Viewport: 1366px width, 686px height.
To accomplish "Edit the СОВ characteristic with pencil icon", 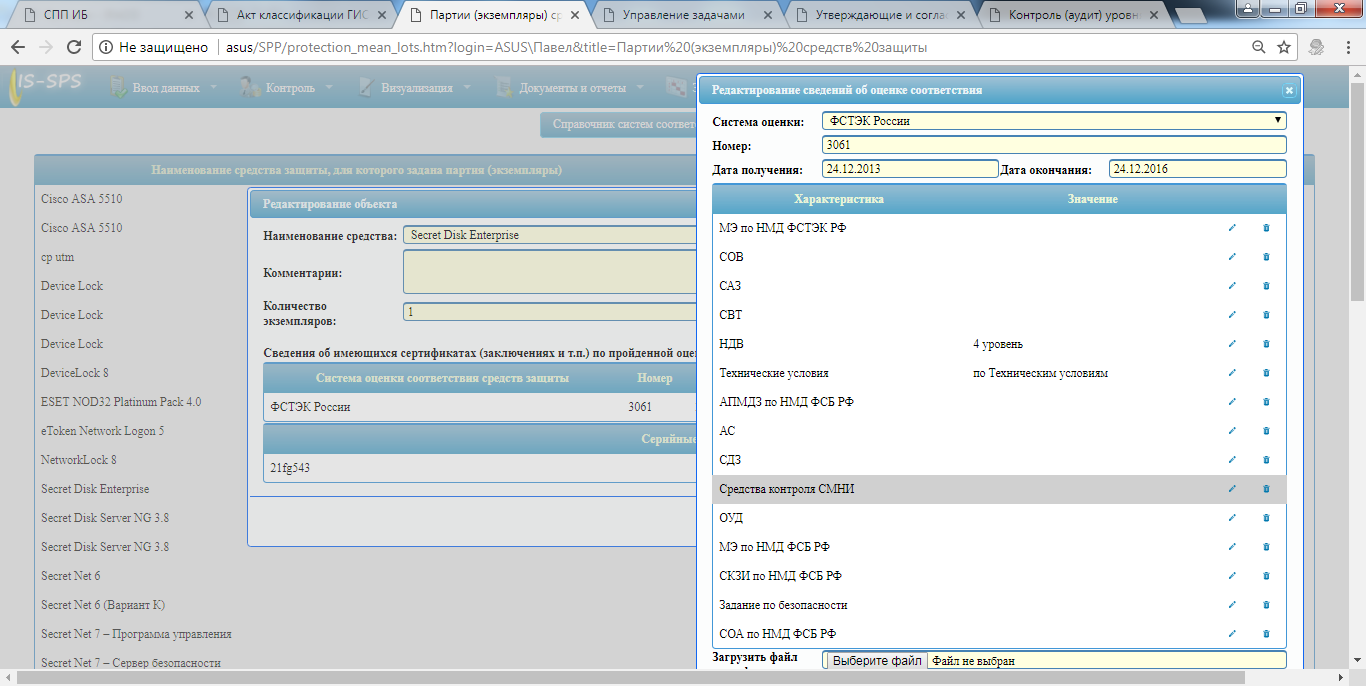I will coord(1232,257).
